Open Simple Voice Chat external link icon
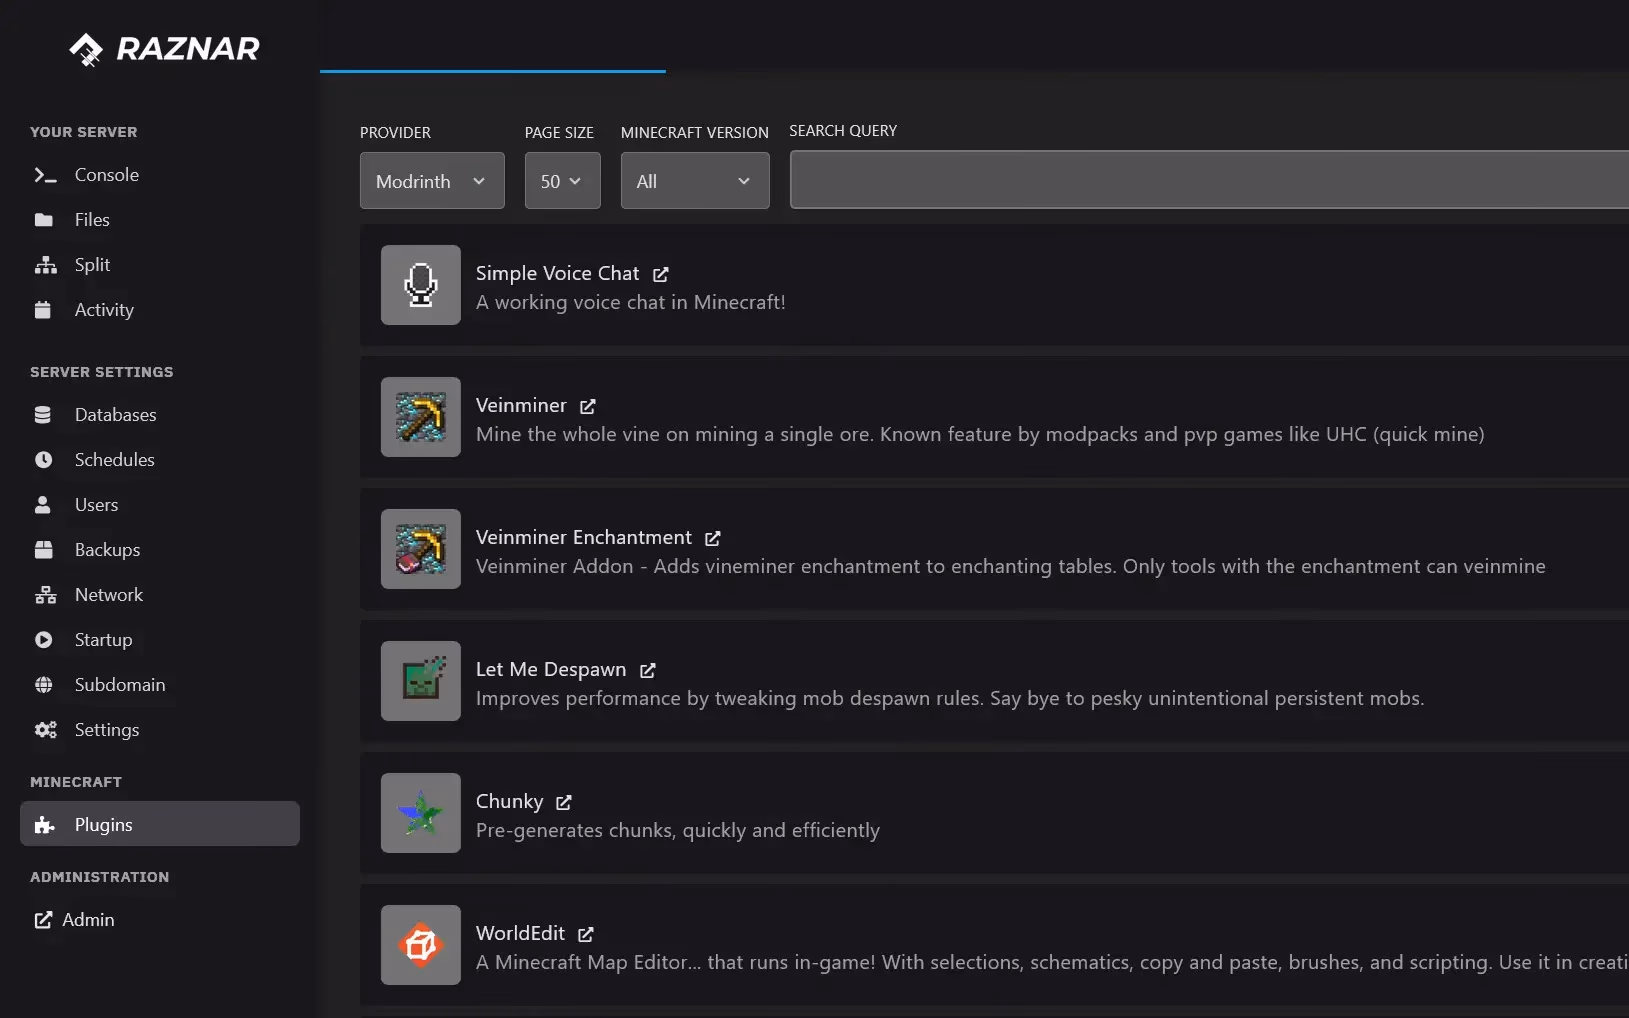This screenshot has height=1018, width=1629. [x=661, y=274]
